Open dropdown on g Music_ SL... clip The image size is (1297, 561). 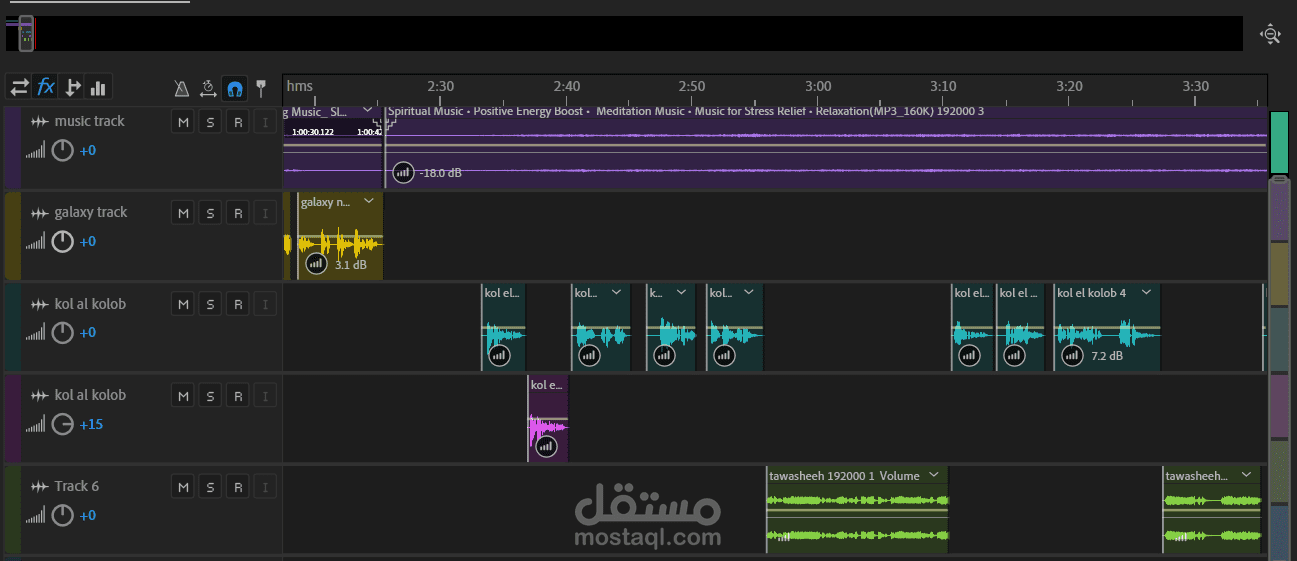[x=368, y=111]
